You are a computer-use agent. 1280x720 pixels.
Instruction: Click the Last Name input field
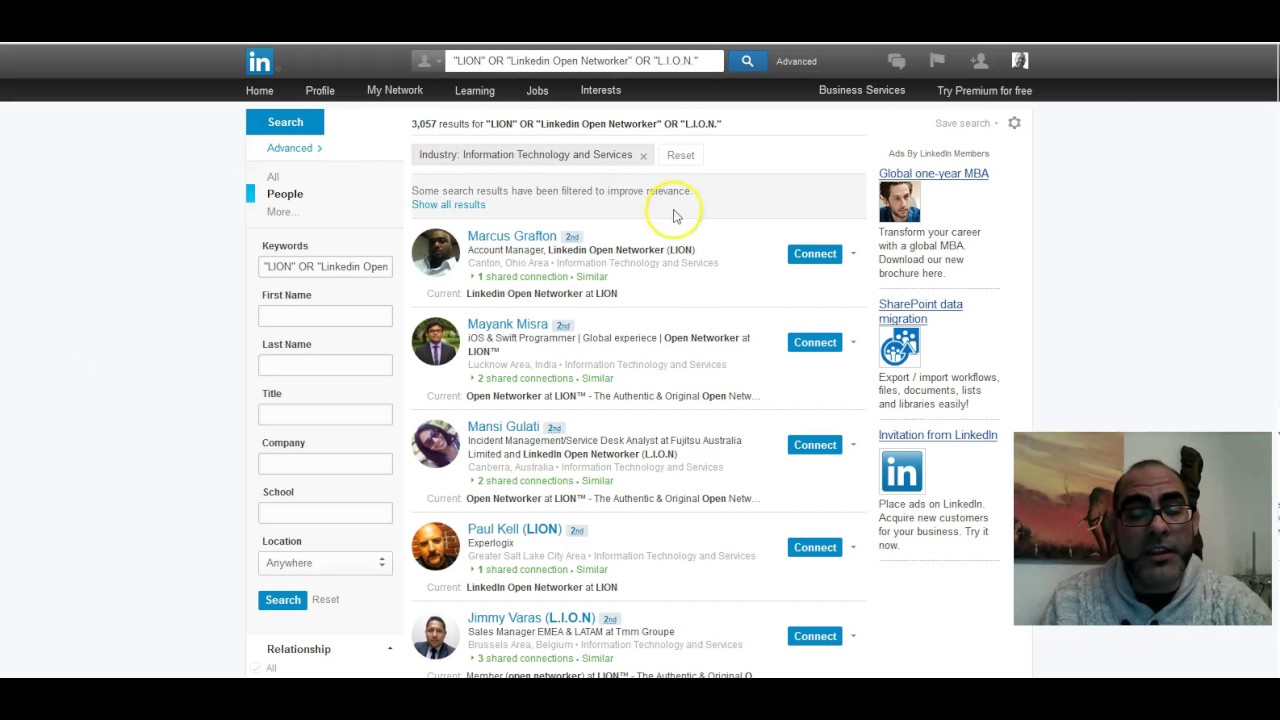[325, 365]
